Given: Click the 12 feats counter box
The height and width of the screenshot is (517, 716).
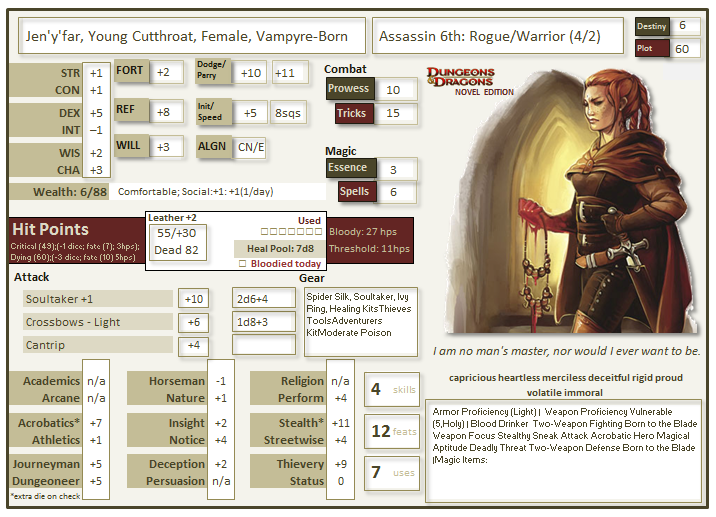Looking at the screenshot, I should coord(391,431).
